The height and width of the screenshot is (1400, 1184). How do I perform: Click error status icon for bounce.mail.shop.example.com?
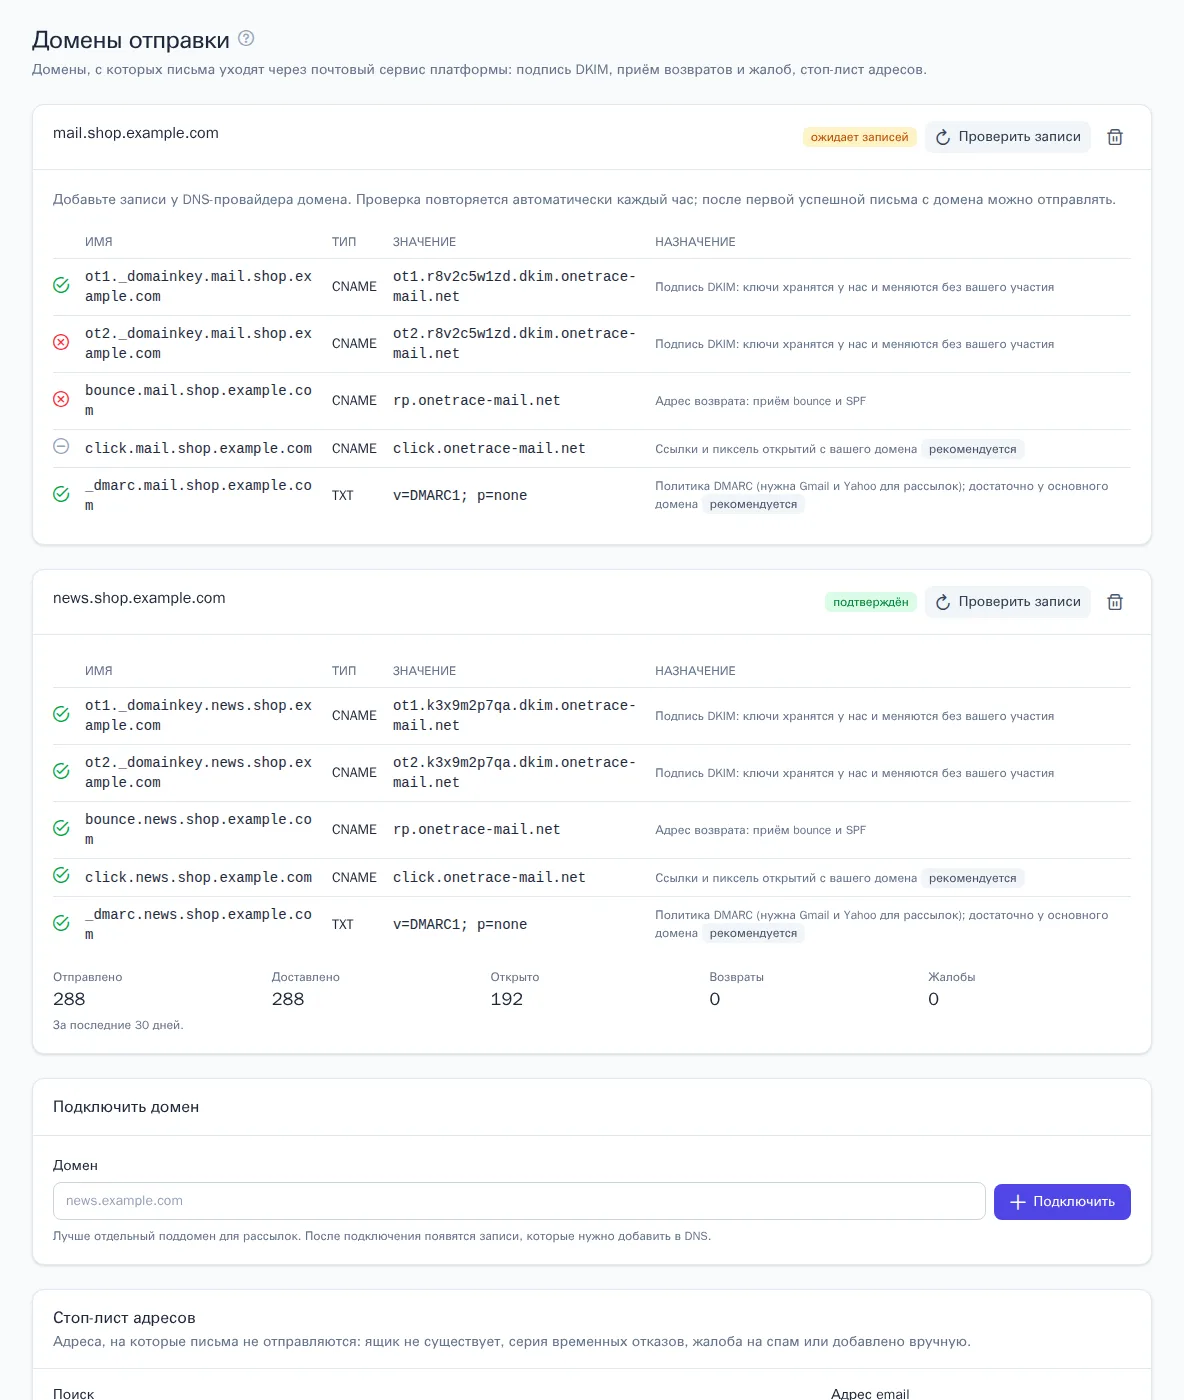61,399
